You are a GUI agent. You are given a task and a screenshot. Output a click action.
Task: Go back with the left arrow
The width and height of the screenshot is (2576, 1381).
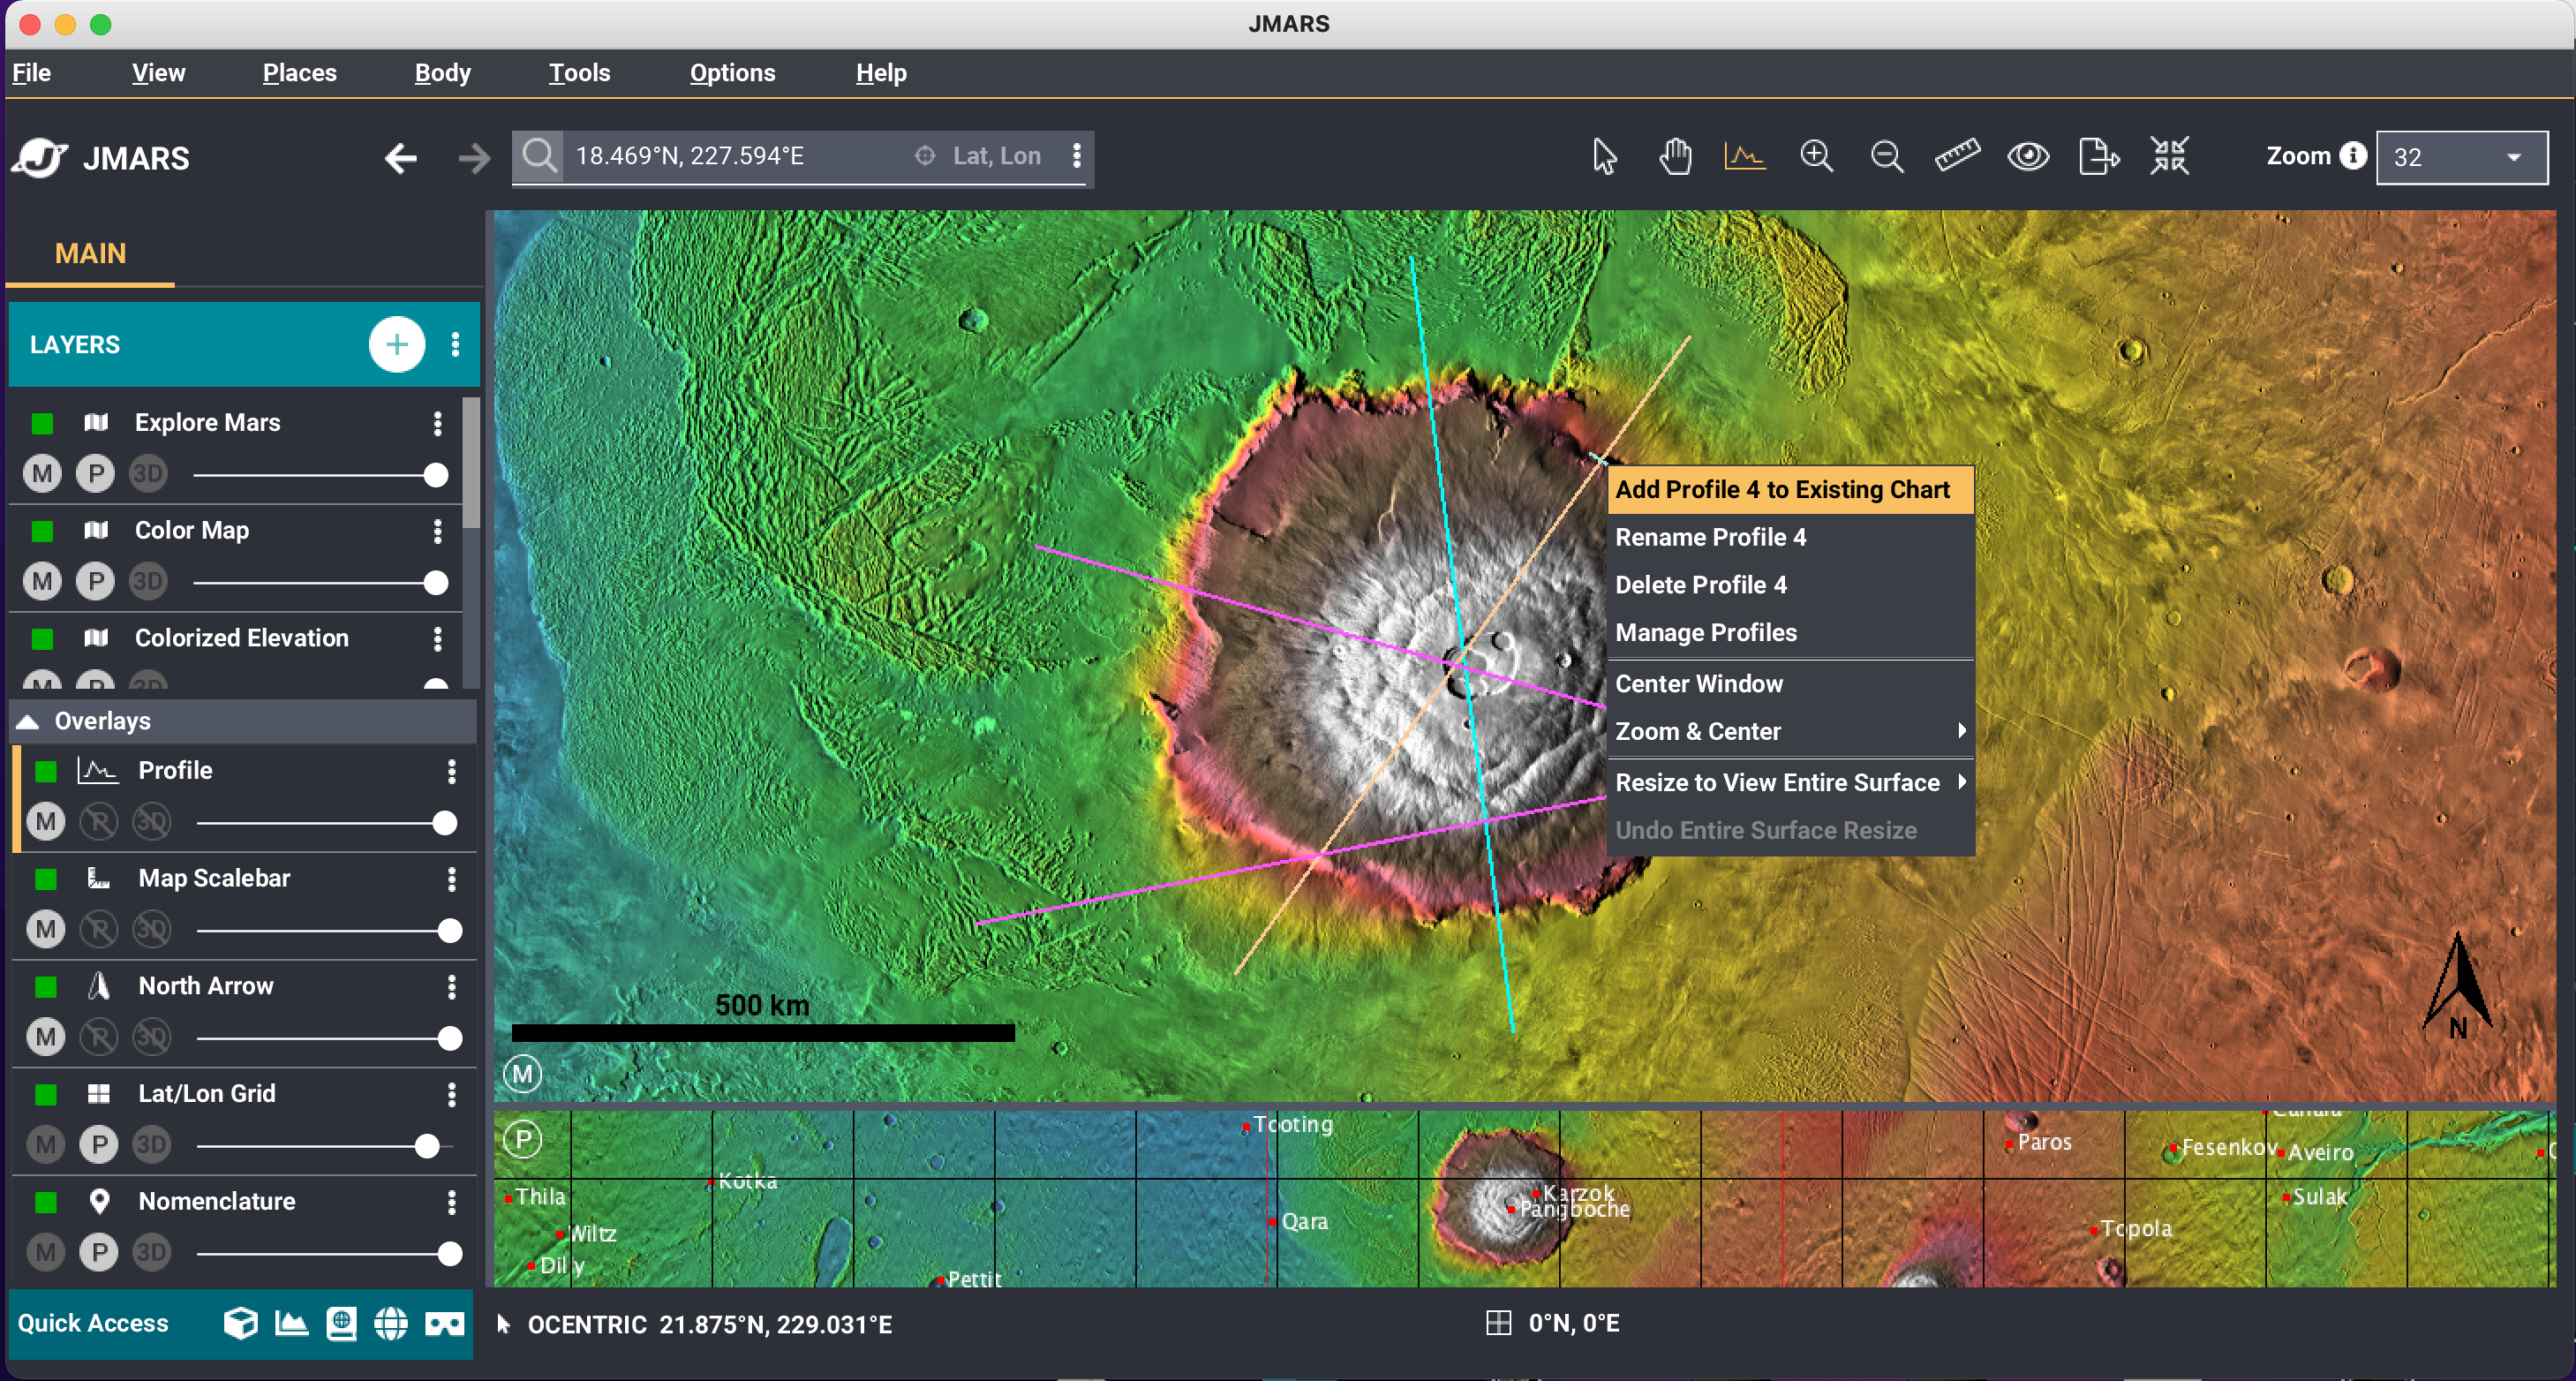[400, 158]
